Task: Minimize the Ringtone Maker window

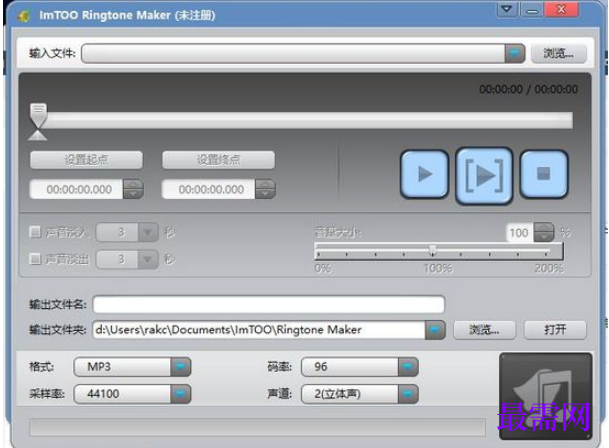Action: click(532, 10)
